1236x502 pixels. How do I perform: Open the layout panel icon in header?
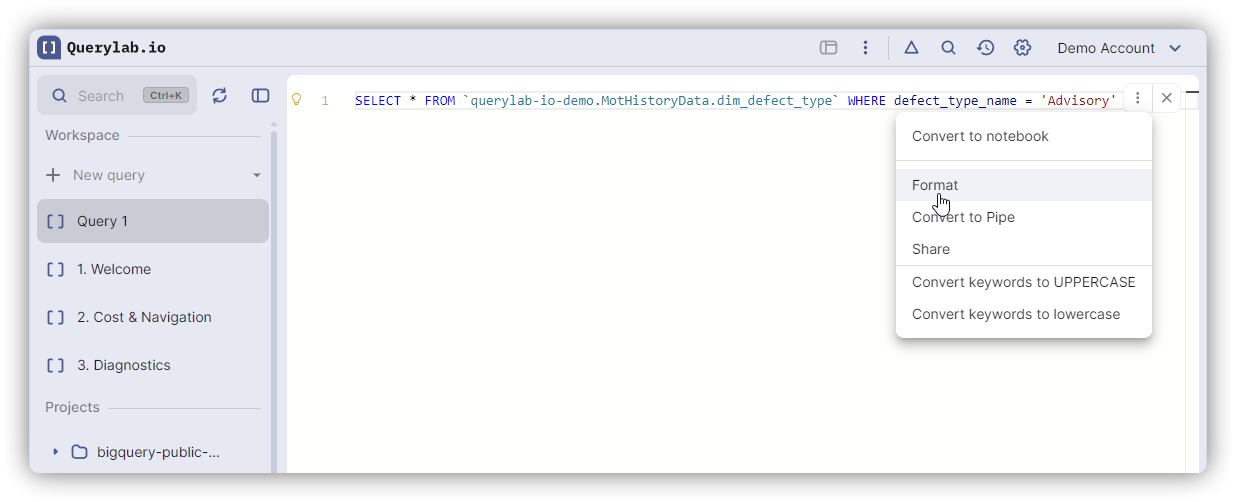pyautogui.click(x=828, y=48)
